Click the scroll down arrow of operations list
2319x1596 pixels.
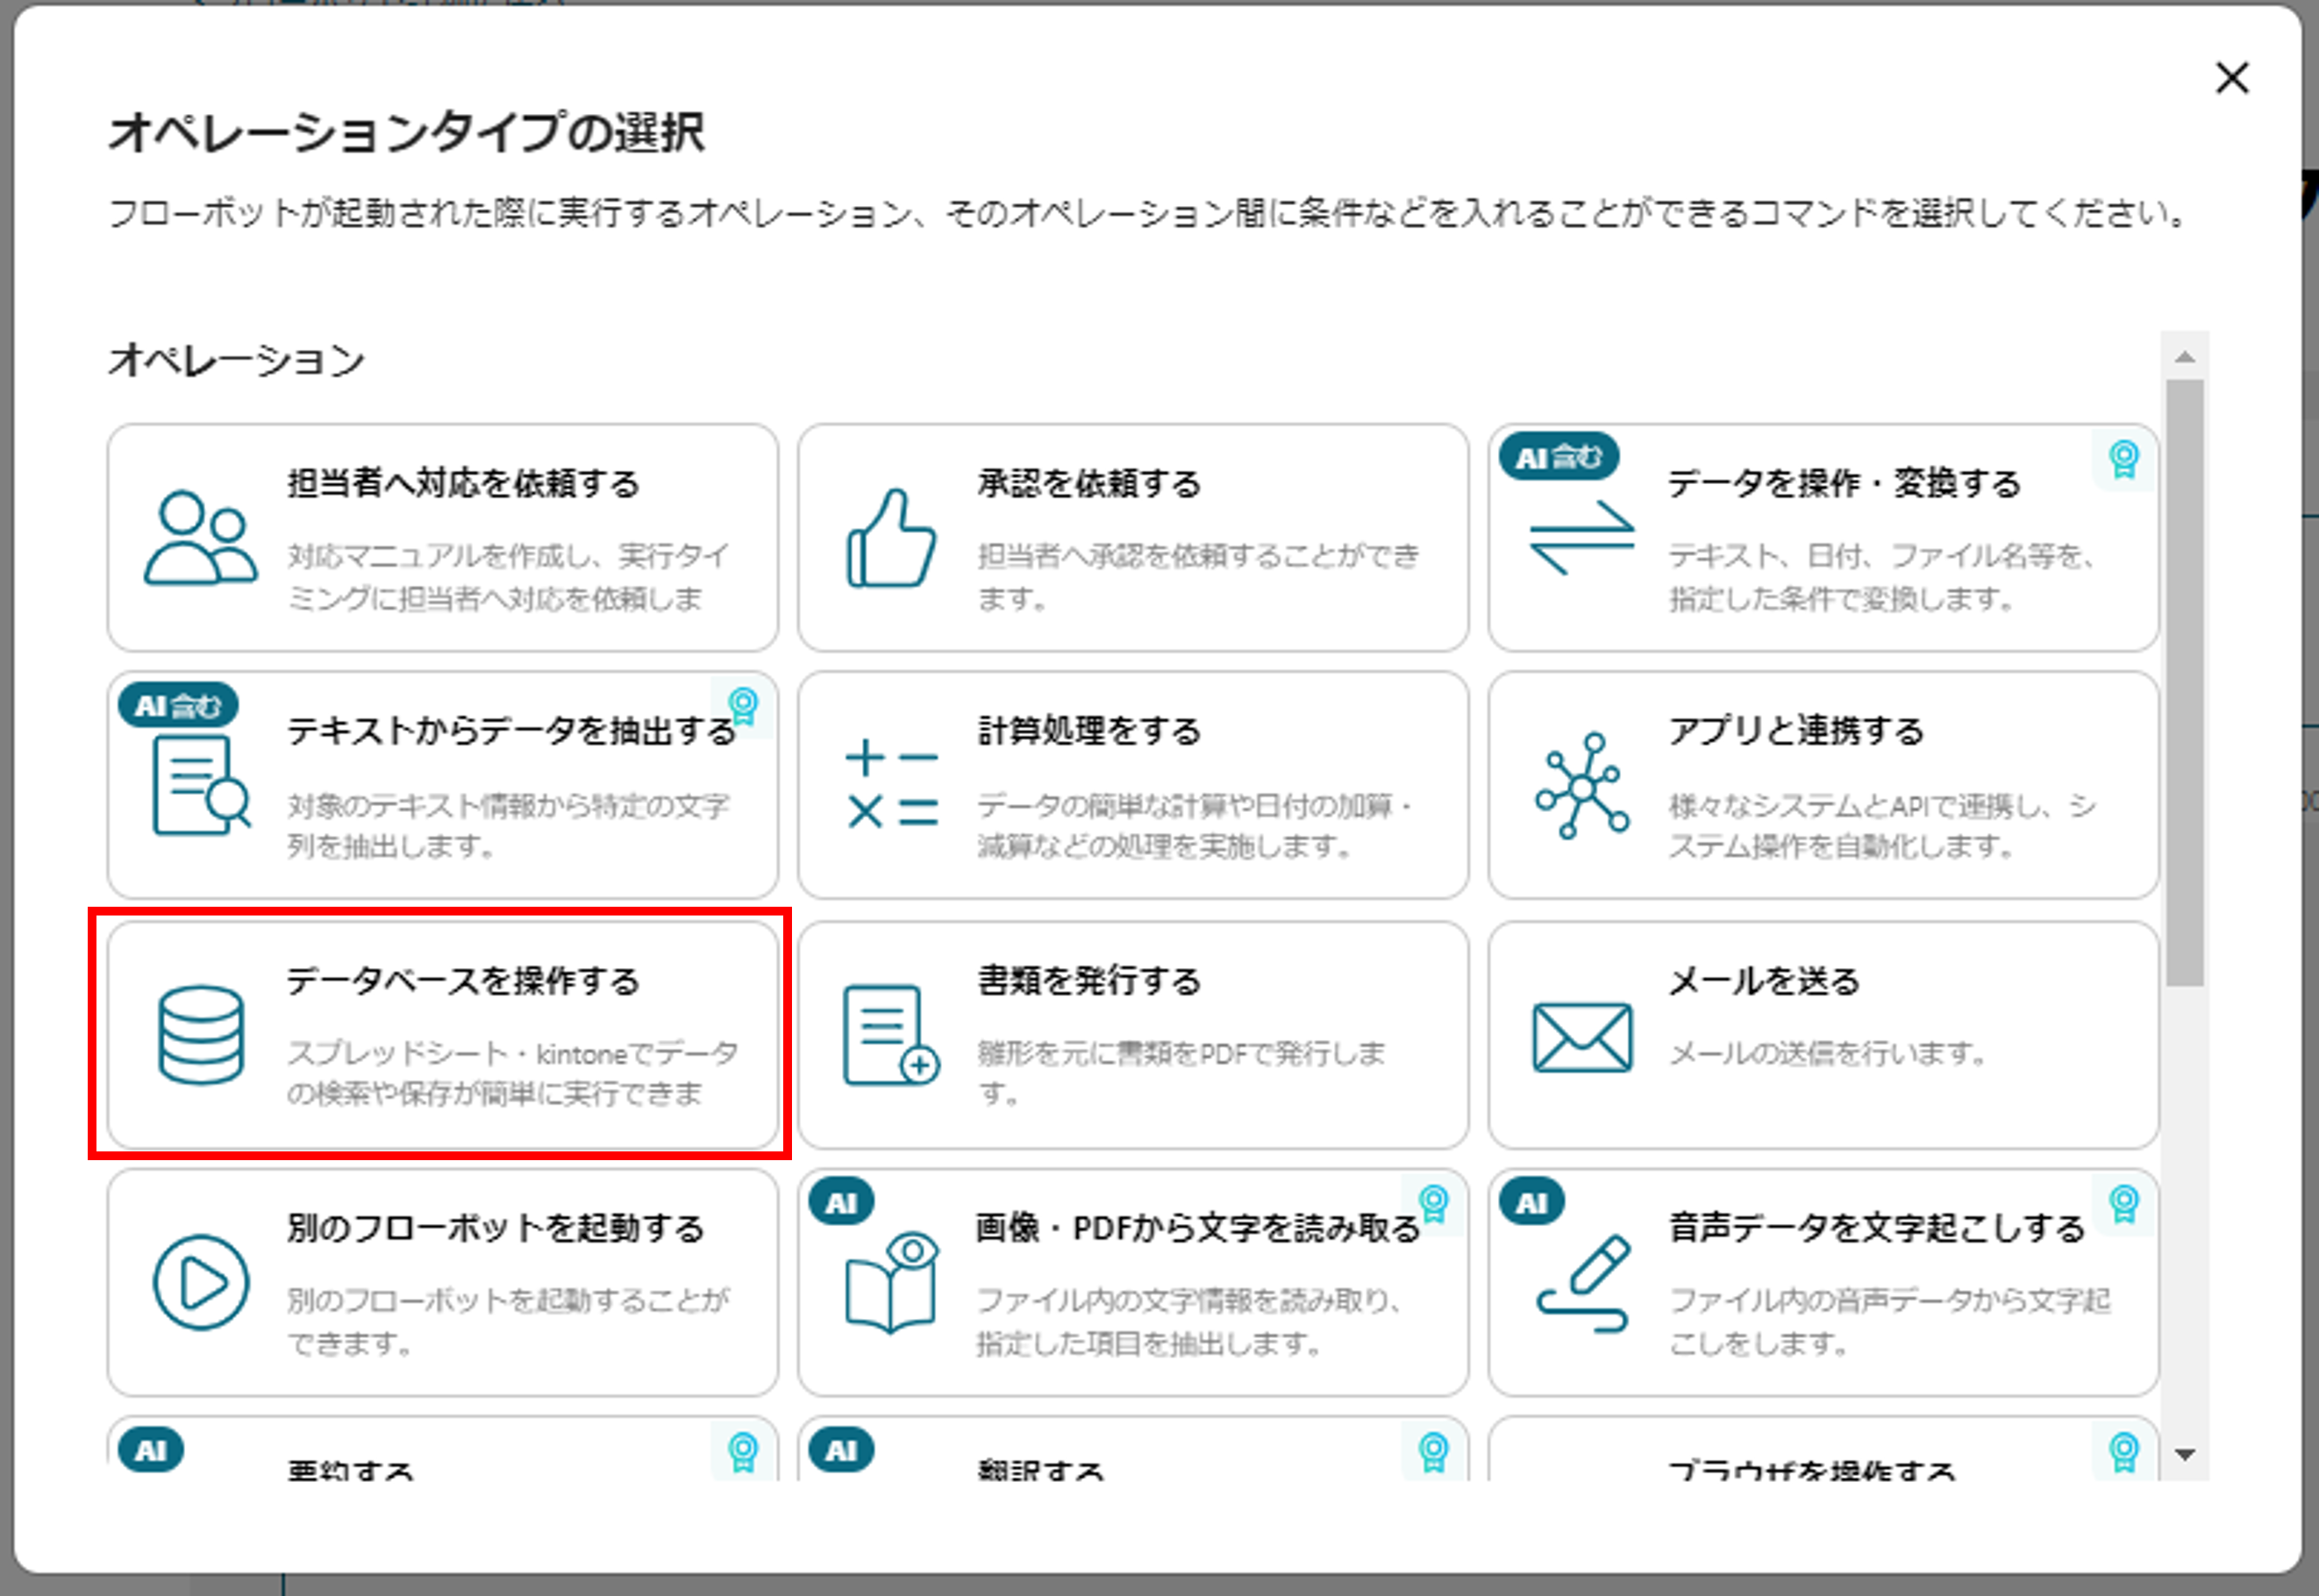tap(2185, 1455)
